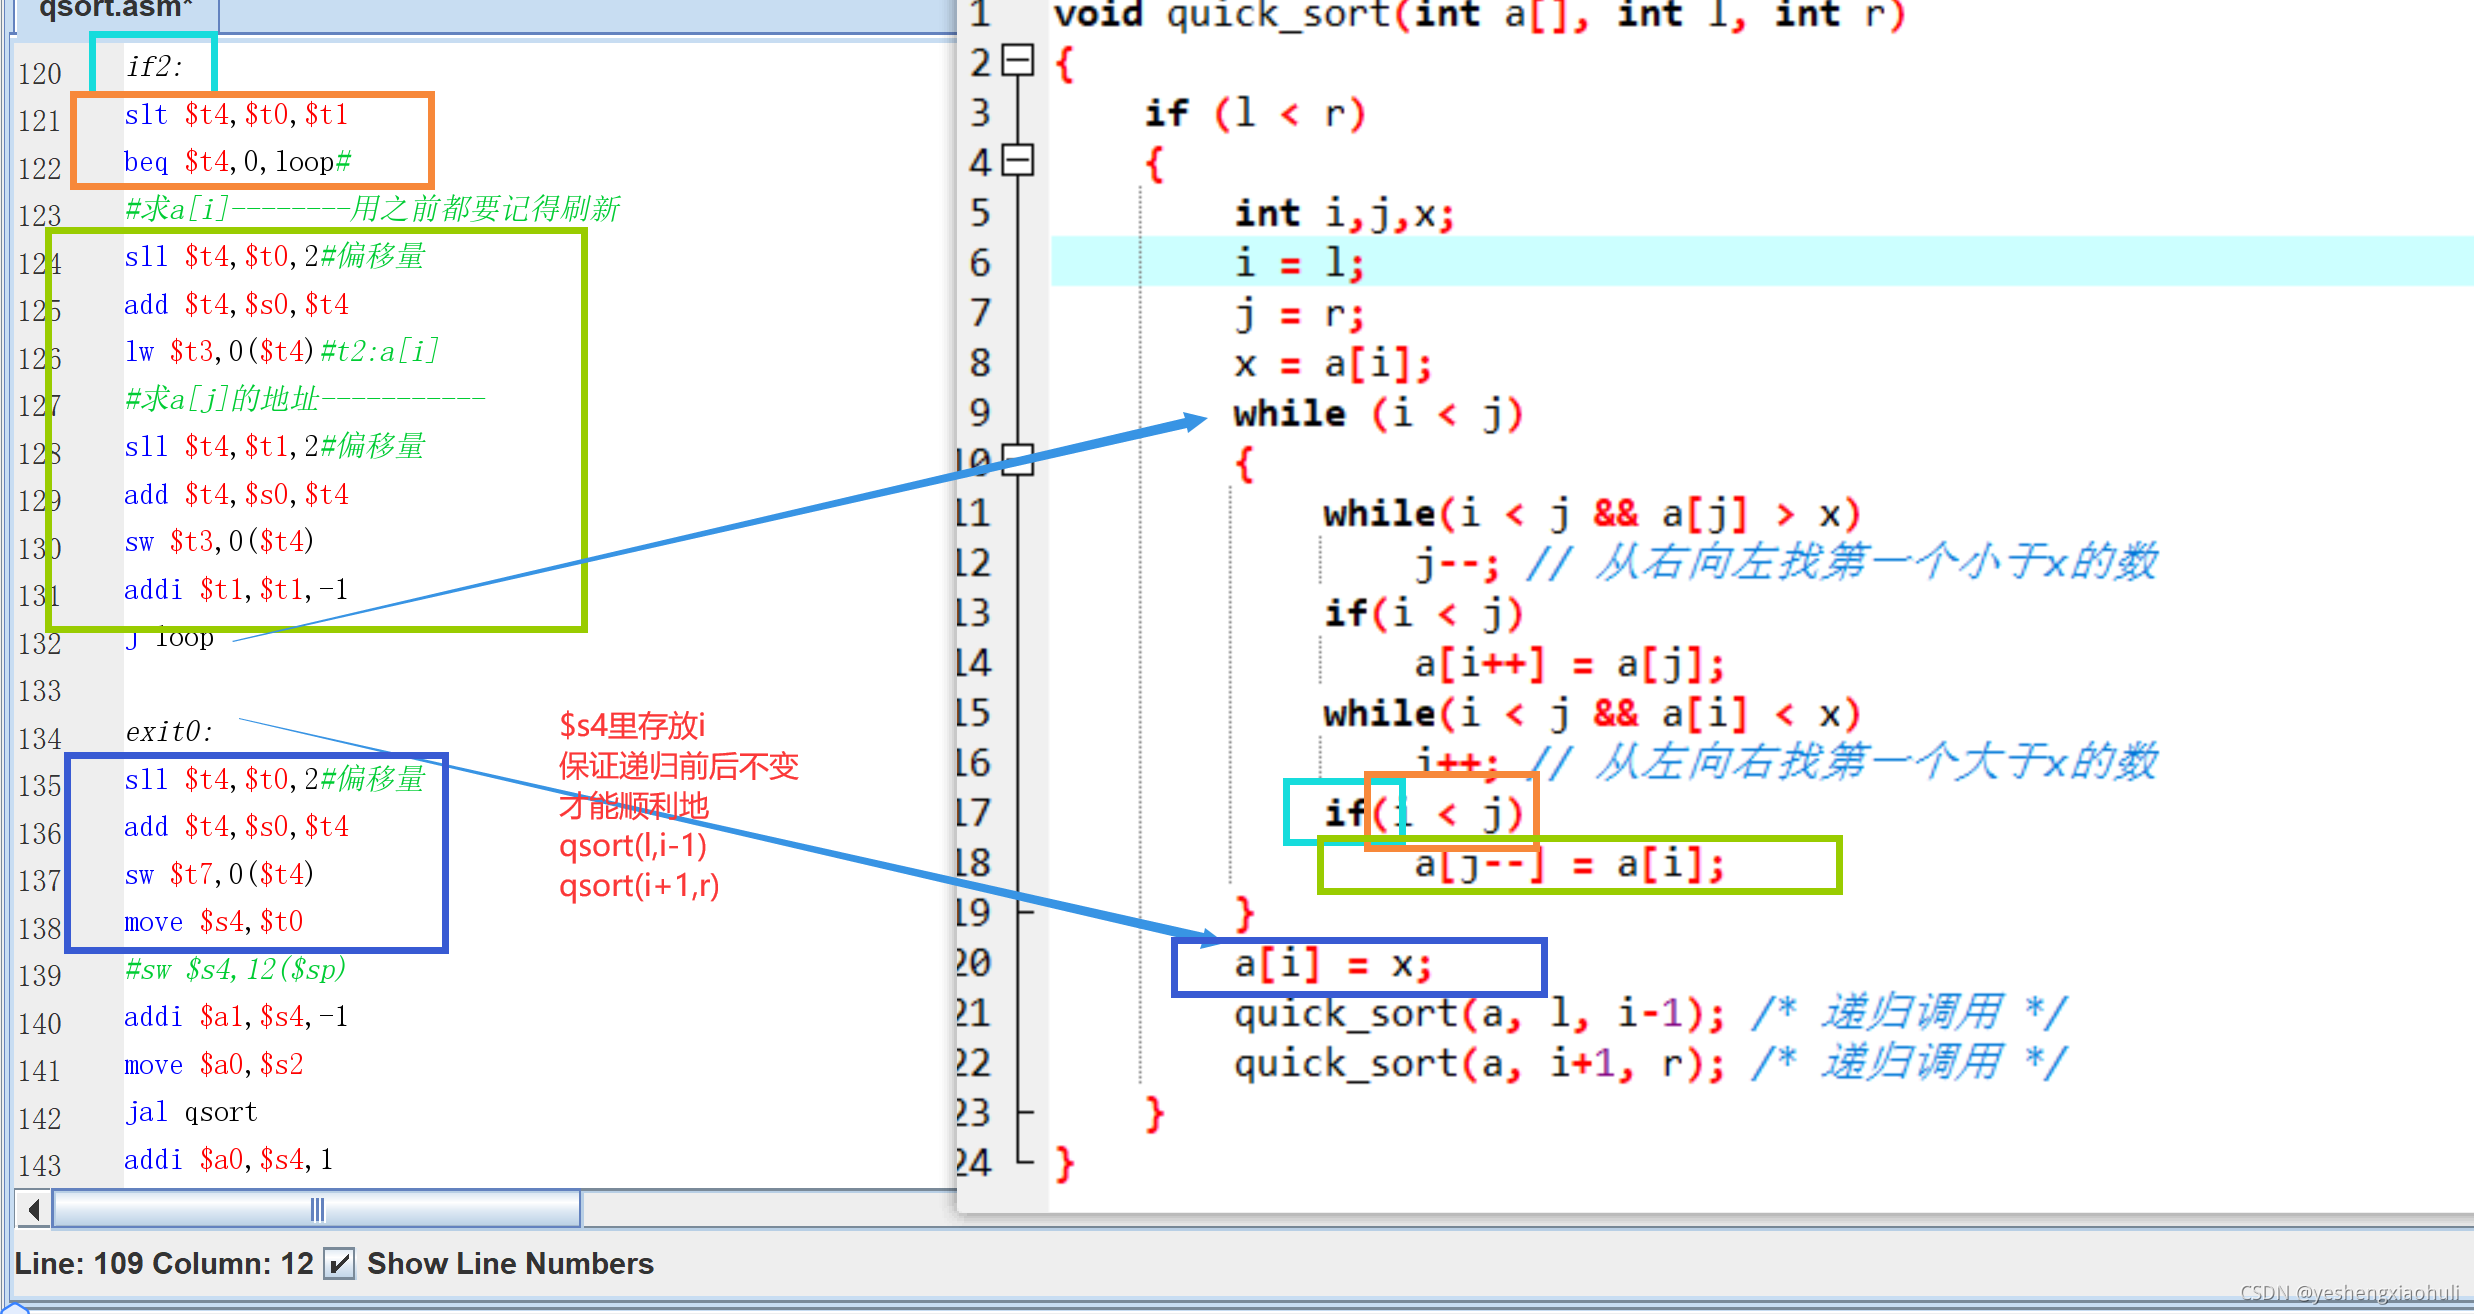2474x1314 pixels.
Task: Click the 'addi $a1,$s4,-1' instruction
Action: click(236, 1017)
